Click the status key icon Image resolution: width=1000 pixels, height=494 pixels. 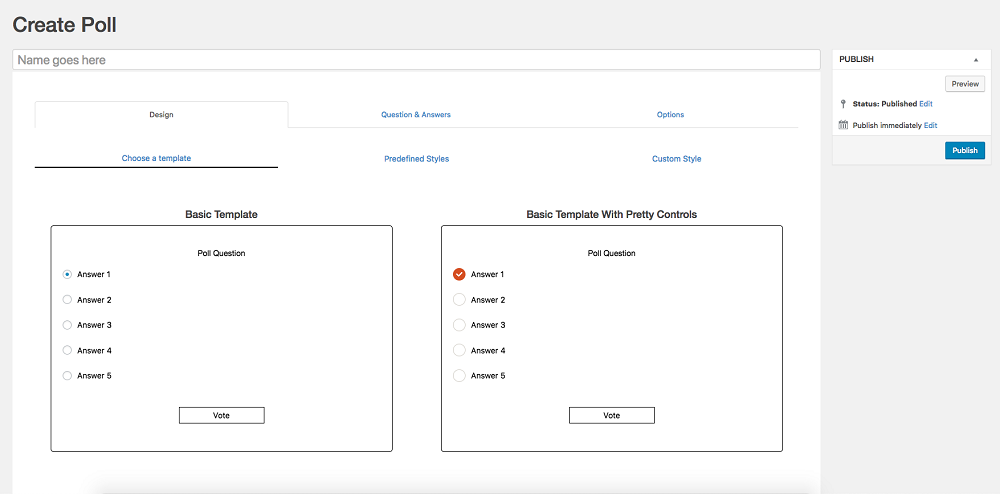click(843, 103)
